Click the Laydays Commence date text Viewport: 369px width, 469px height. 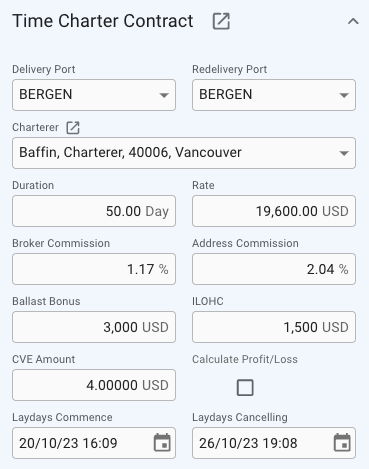68,443
